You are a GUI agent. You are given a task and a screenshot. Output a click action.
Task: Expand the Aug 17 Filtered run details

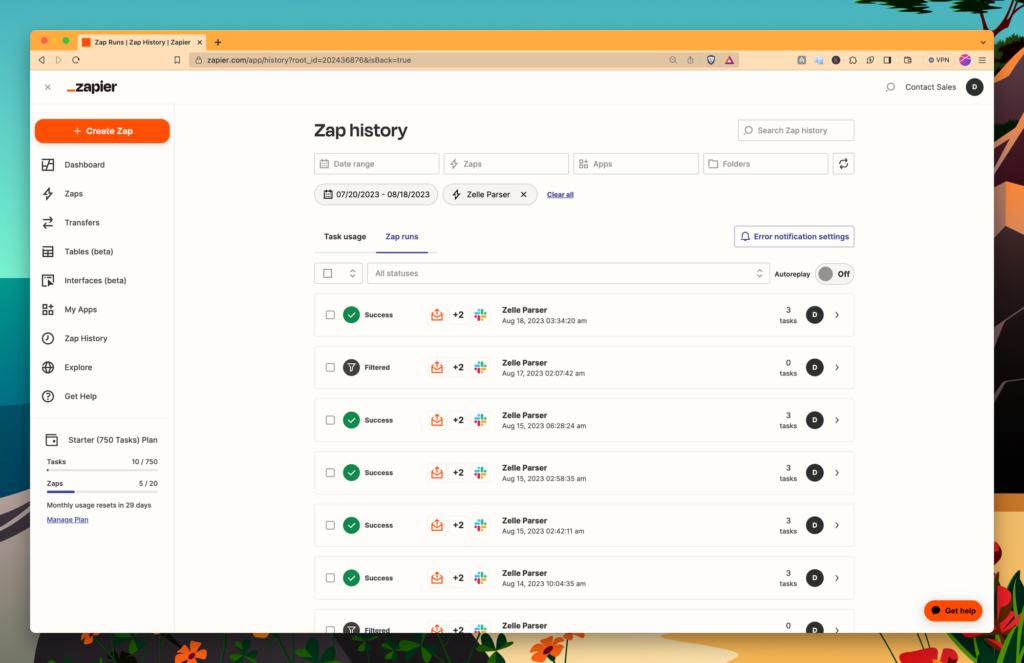(x=838, y=367)
